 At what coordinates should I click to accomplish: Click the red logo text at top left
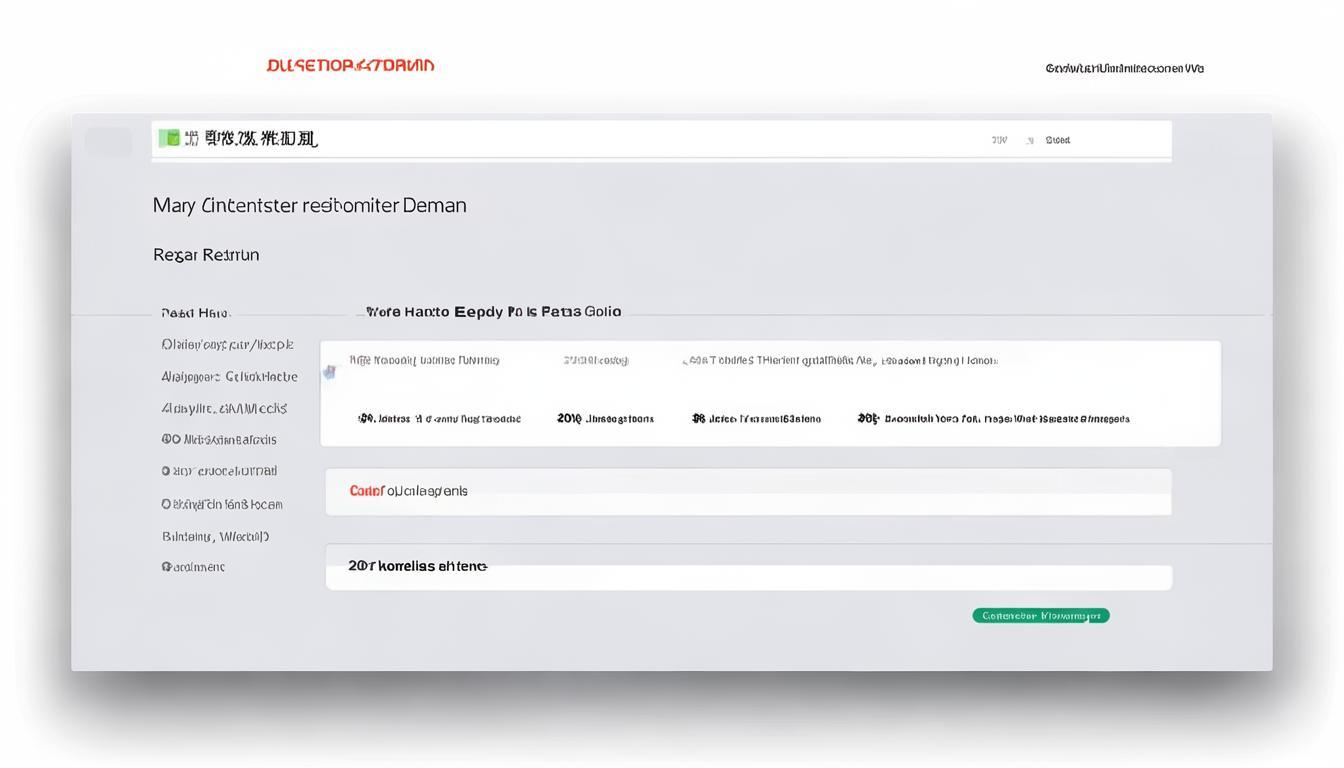pyautogui.click(x=350, y=66)
